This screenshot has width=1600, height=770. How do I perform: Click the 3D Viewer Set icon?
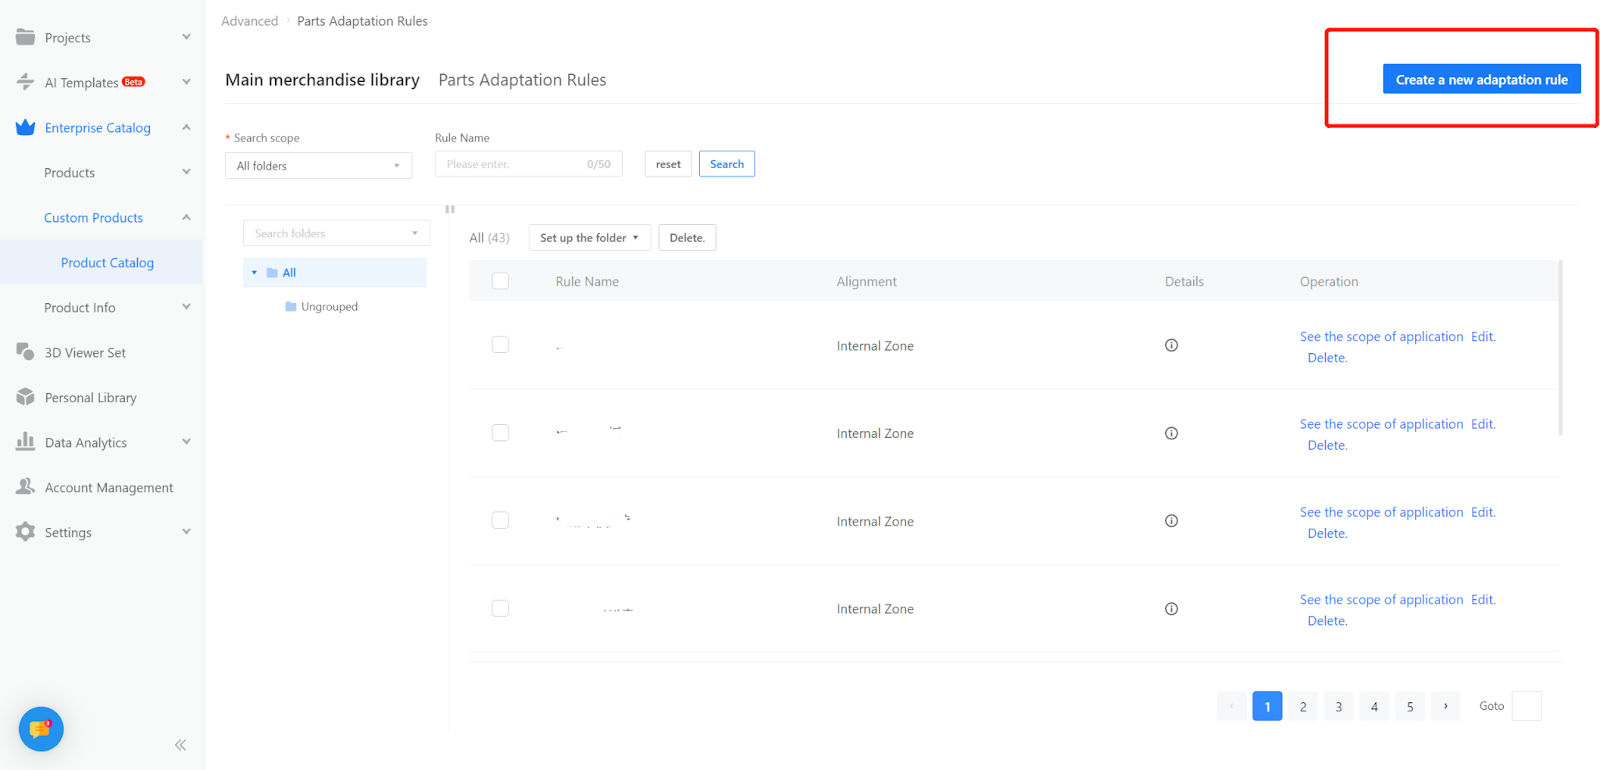tap(26, 352)
